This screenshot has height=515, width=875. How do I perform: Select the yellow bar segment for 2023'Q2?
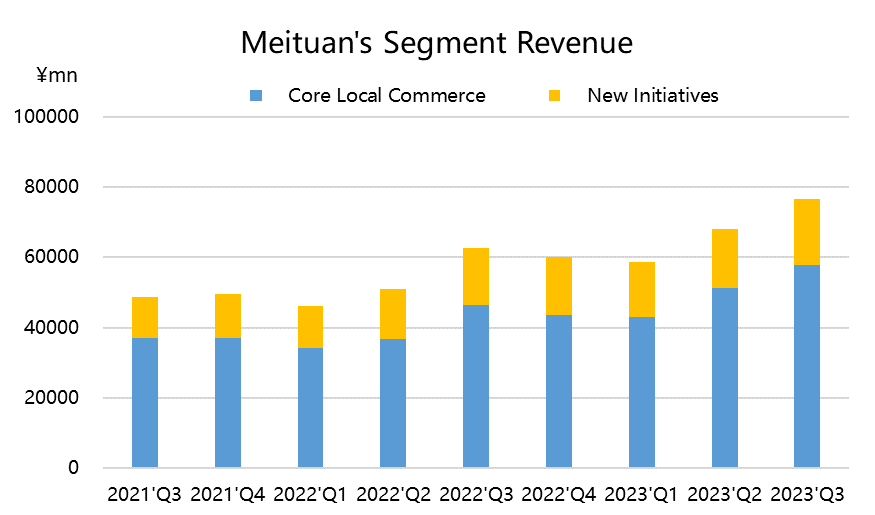click(725, 258)
